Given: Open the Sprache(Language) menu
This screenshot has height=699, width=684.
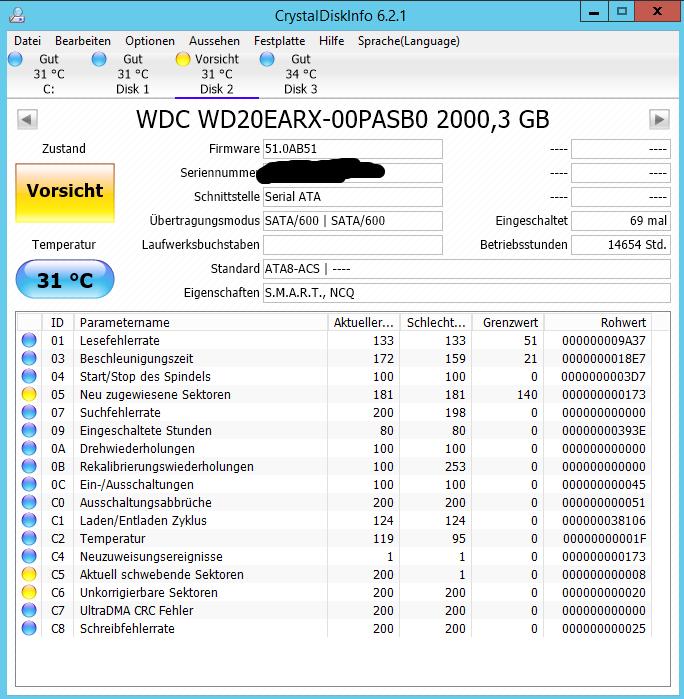Looking at the screenshot, I should pyautogui.click(x=408, y=41).
